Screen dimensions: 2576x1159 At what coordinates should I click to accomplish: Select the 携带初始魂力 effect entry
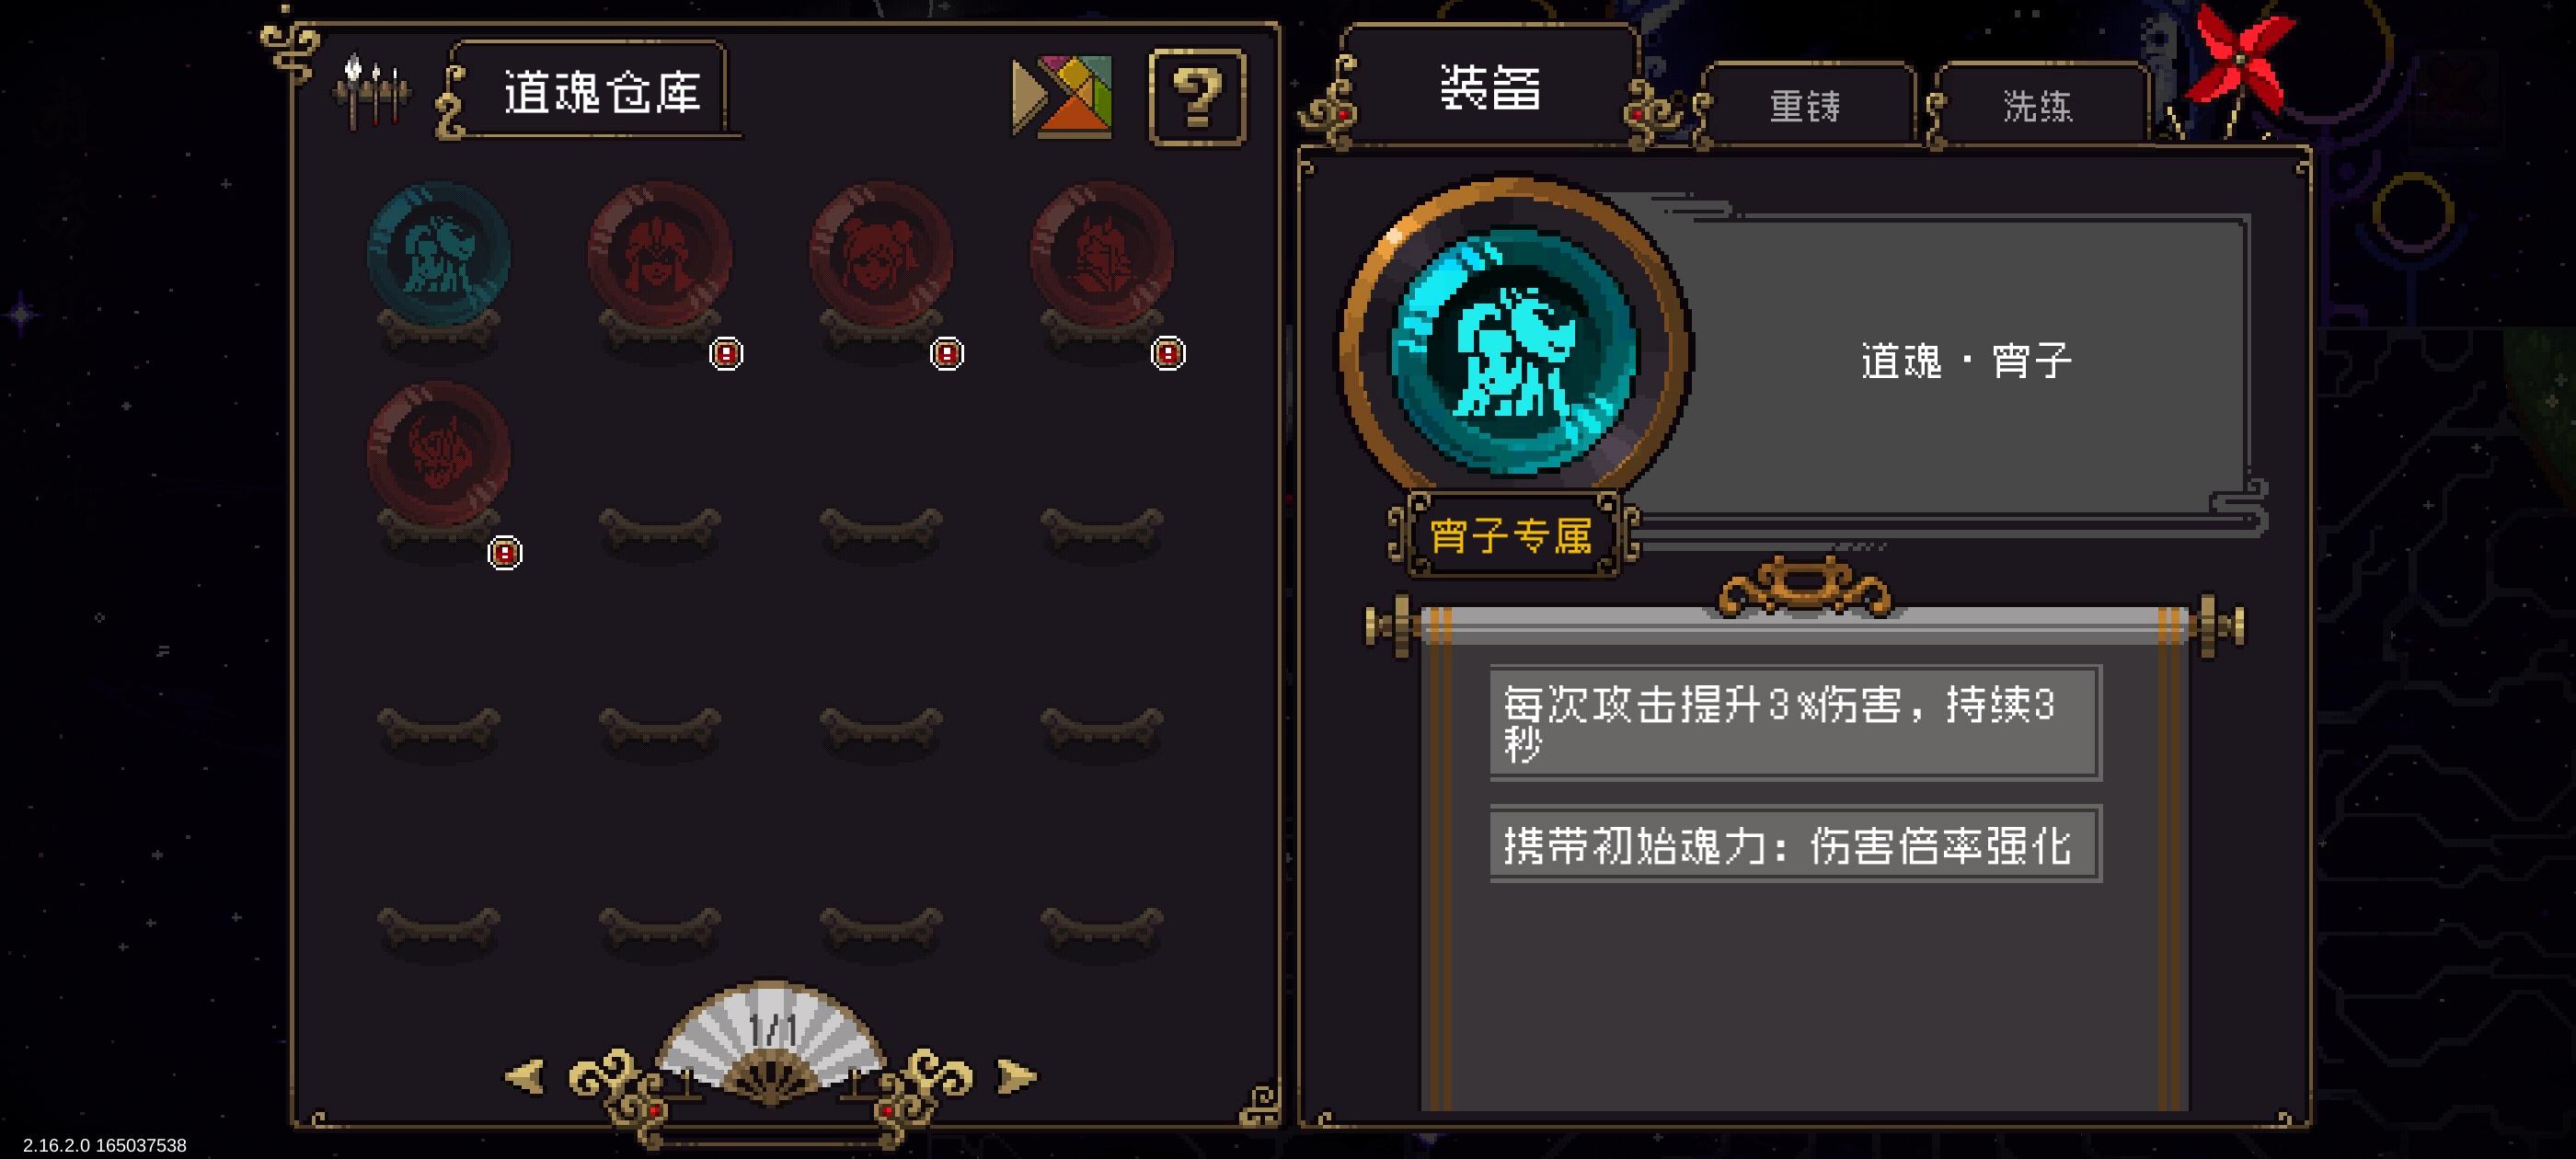pos(1795,845)
